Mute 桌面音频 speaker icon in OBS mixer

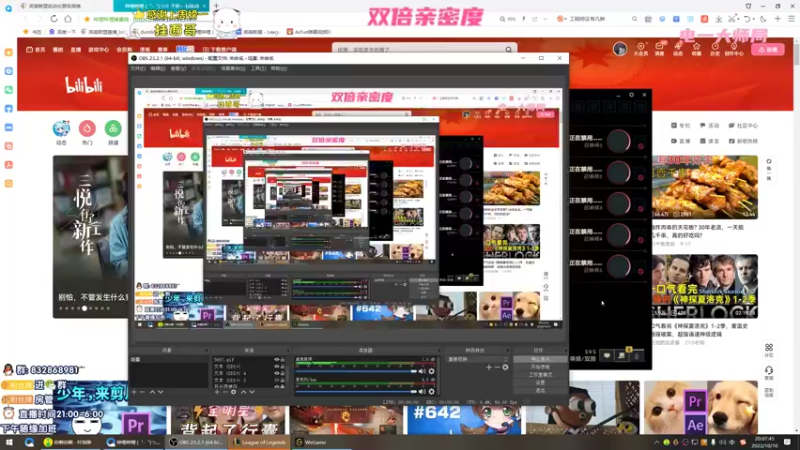(422, 371)
